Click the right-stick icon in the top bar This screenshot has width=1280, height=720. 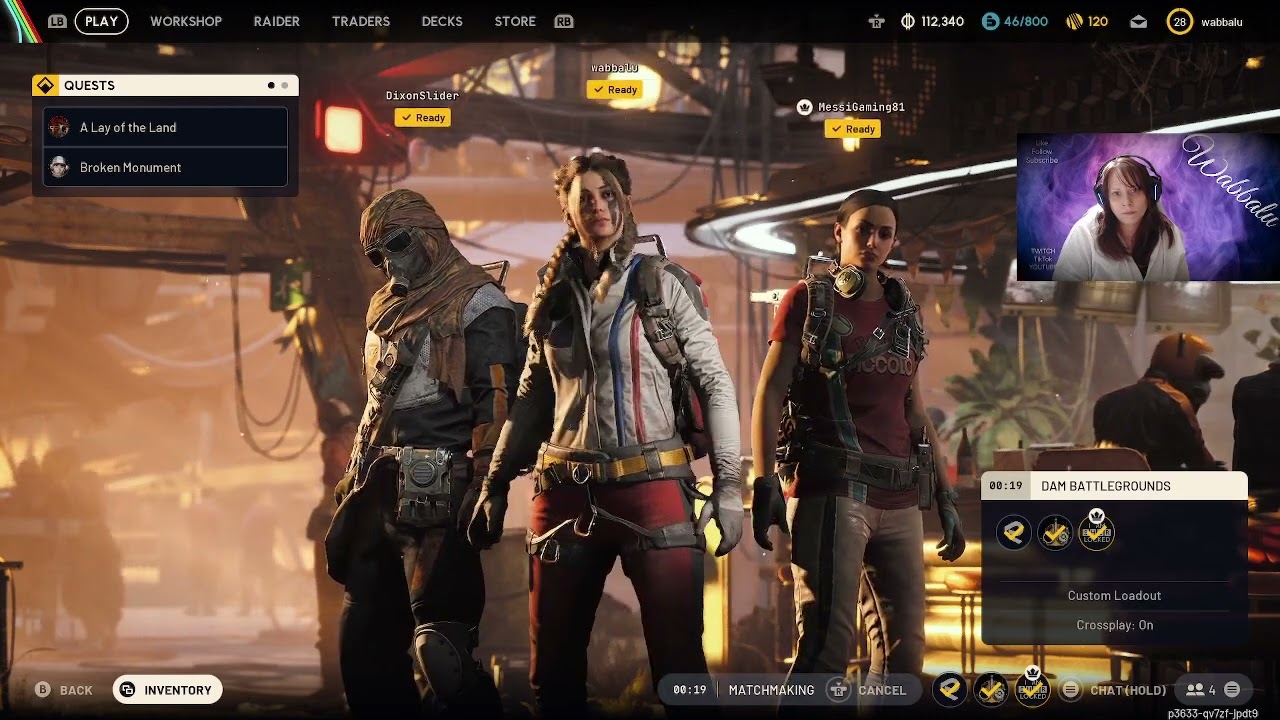877,21
